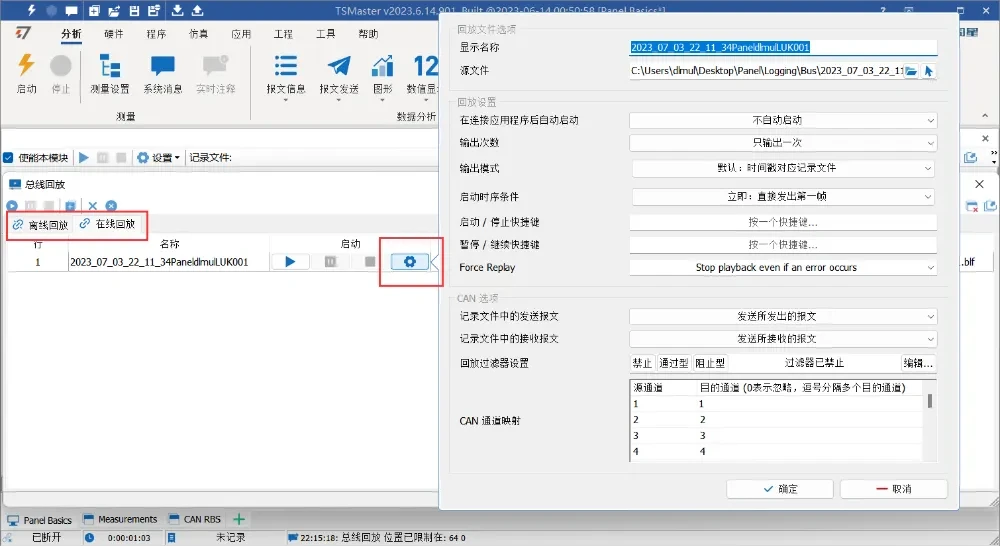Expand the 输出次数 dropdown

point(782,143)
